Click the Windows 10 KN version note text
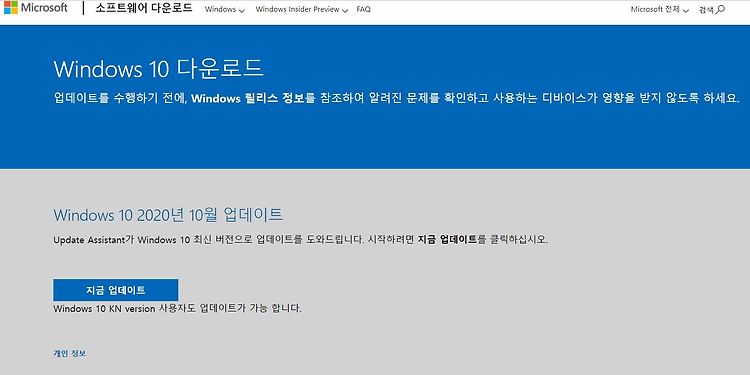 (x=177, y=309)
